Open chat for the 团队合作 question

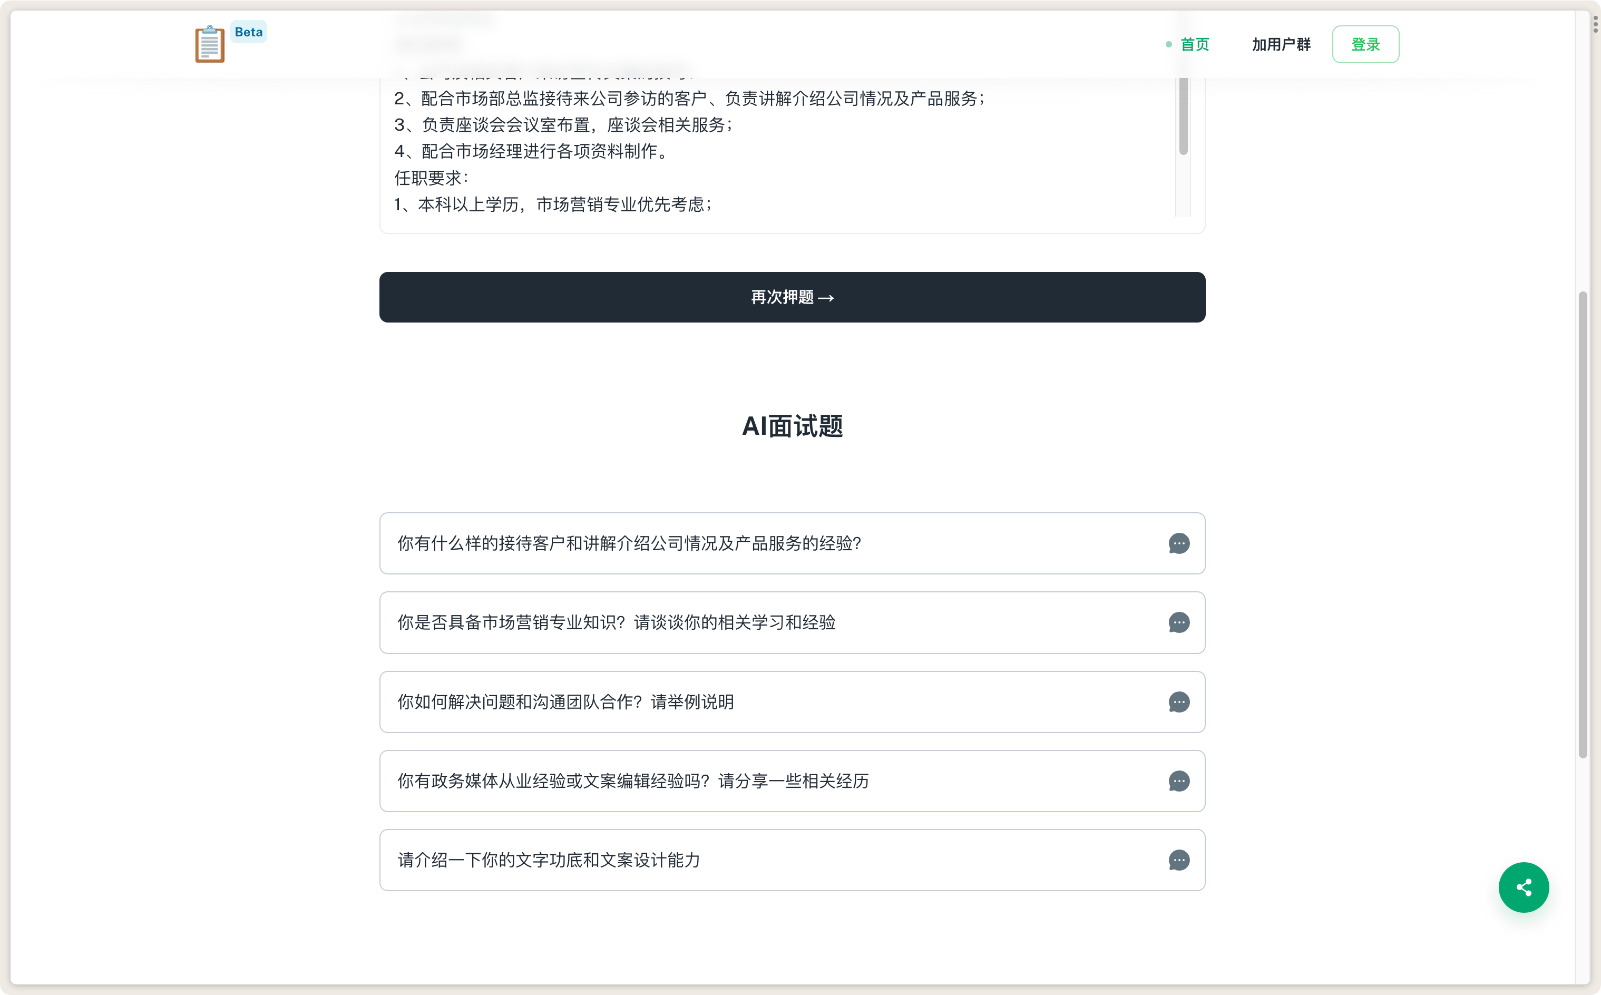(1179, 701)
